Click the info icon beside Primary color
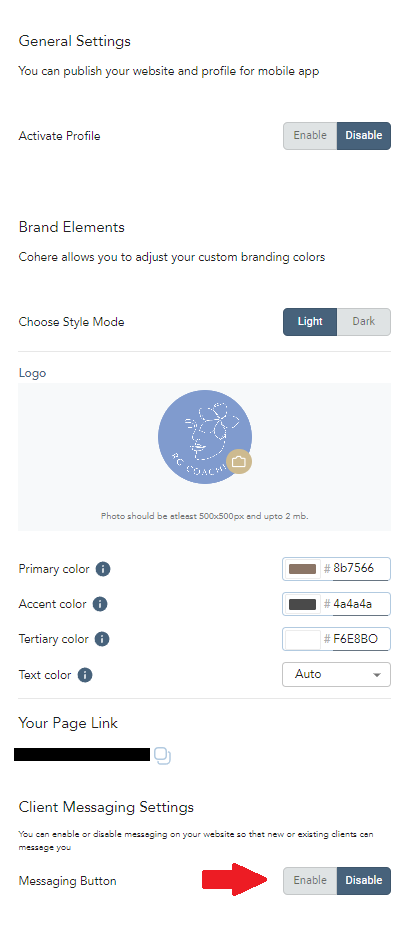 tap(103, 569)
